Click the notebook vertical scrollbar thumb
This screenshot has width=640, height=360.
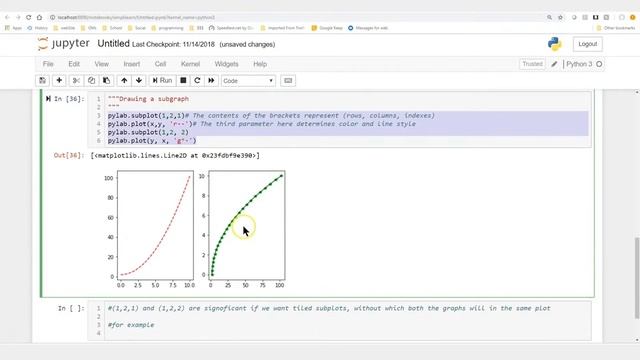637,278
